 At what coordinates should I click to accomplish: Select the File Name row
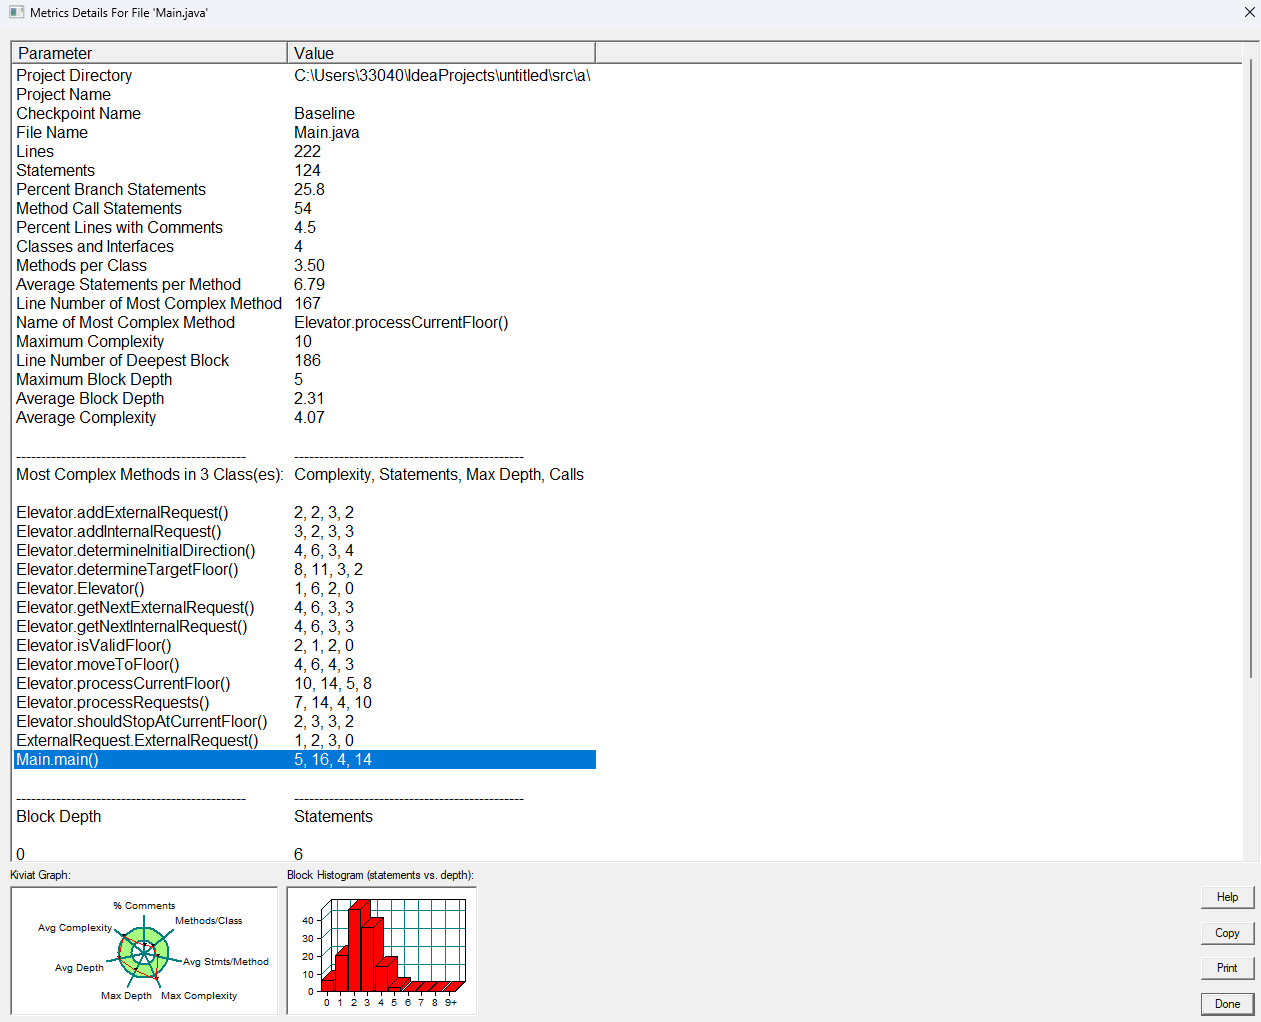point(305,133)
